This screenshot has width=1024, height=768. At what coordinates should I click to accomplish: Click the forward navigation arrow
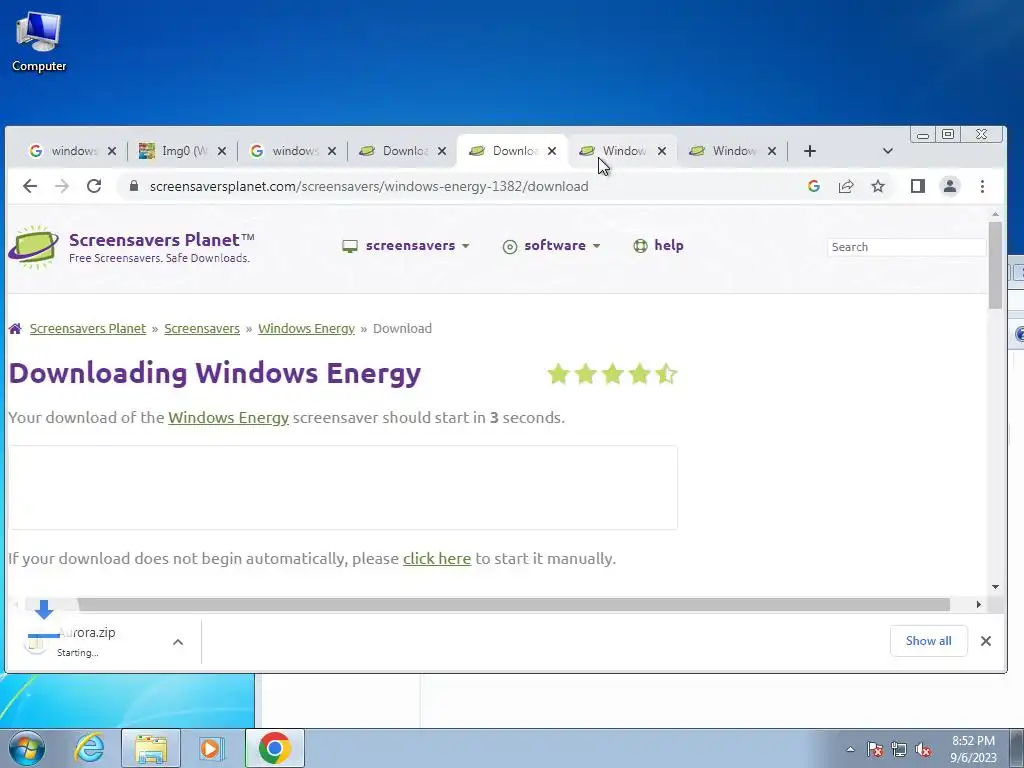(62, 186)
